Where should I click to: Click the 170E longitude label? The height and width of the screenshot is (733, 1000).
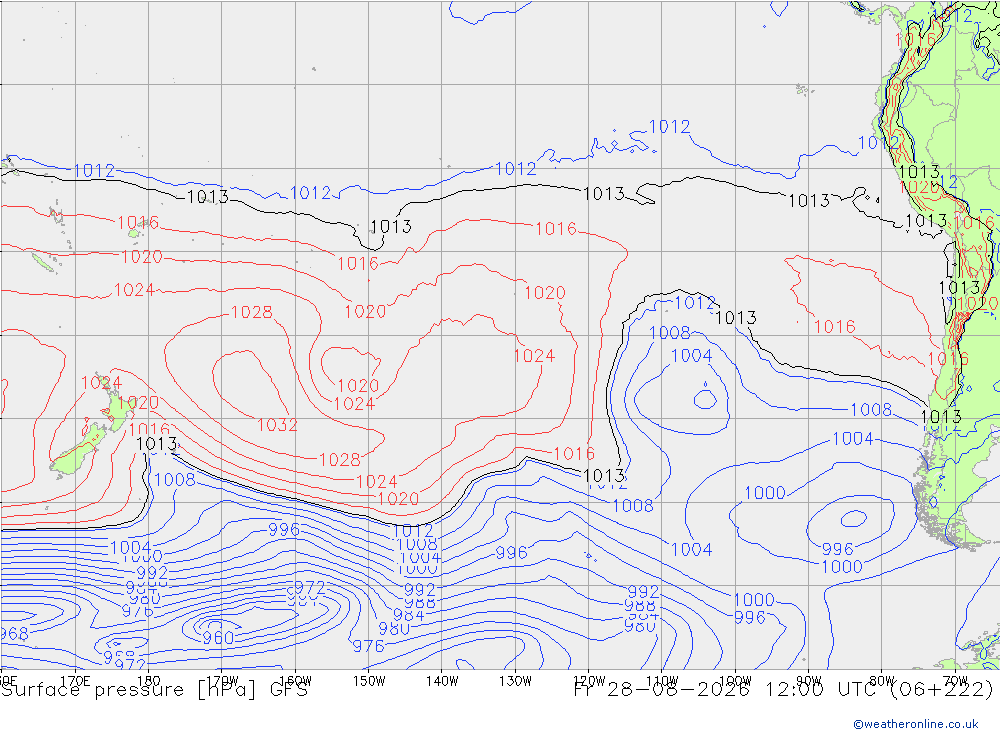click(x=75, y=681)
